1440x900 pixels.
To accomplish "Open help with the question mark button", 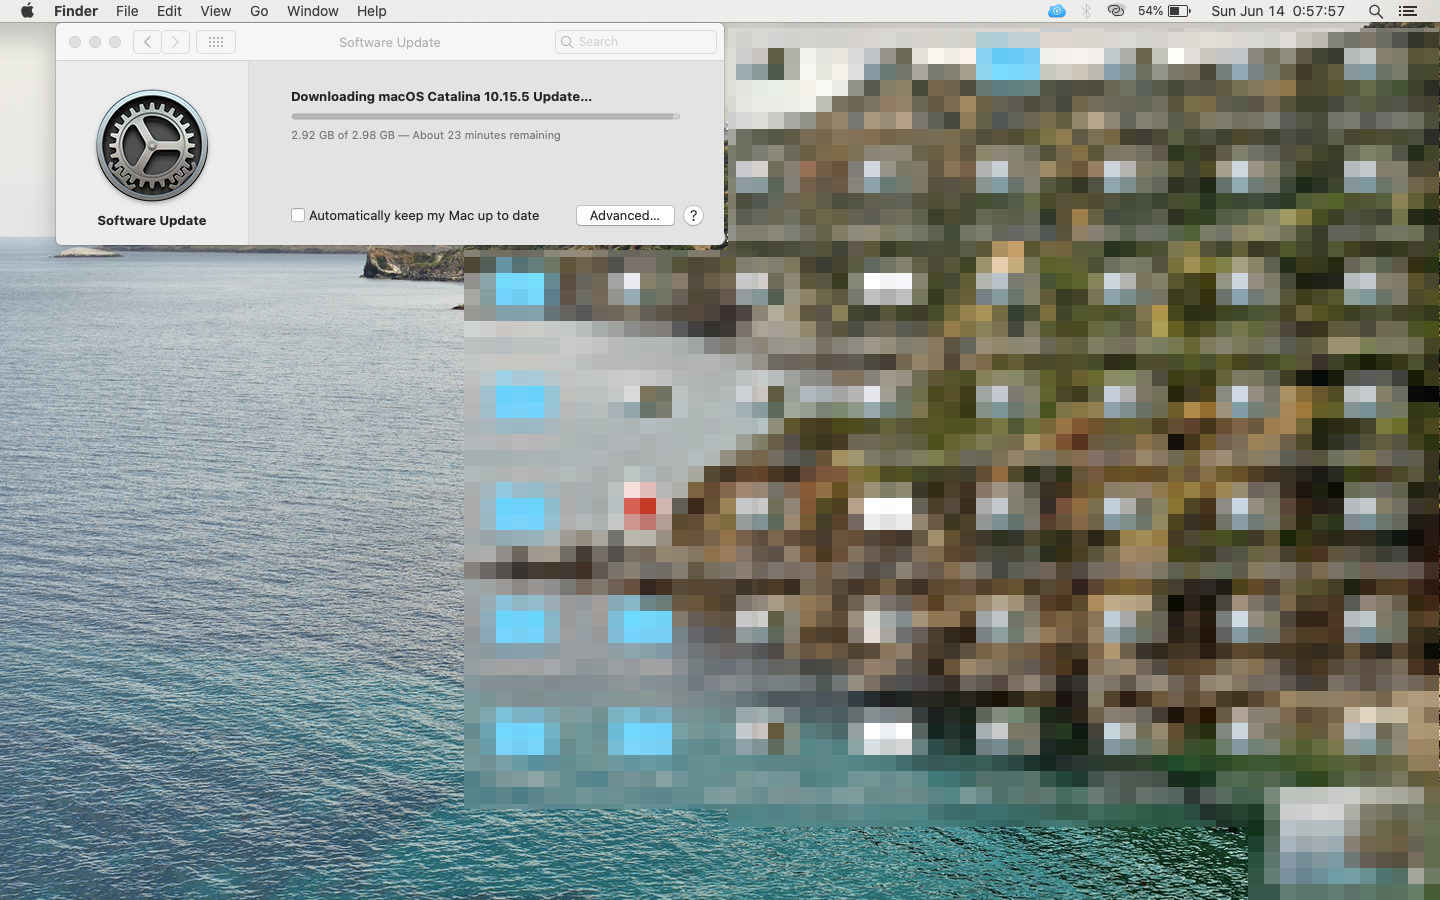I will point(693,215).
